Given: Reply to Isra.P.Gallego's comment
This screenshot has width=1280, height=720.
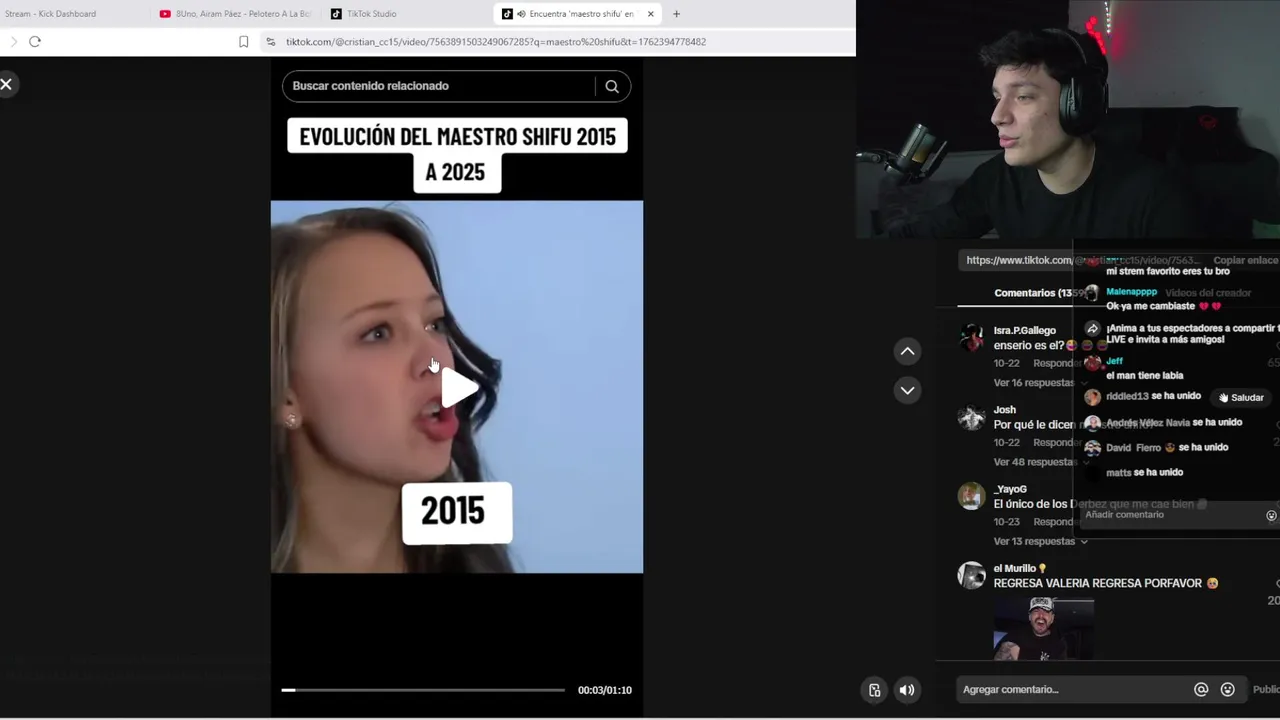Looking at the screenshot, I should click(x=1055, y=363).
